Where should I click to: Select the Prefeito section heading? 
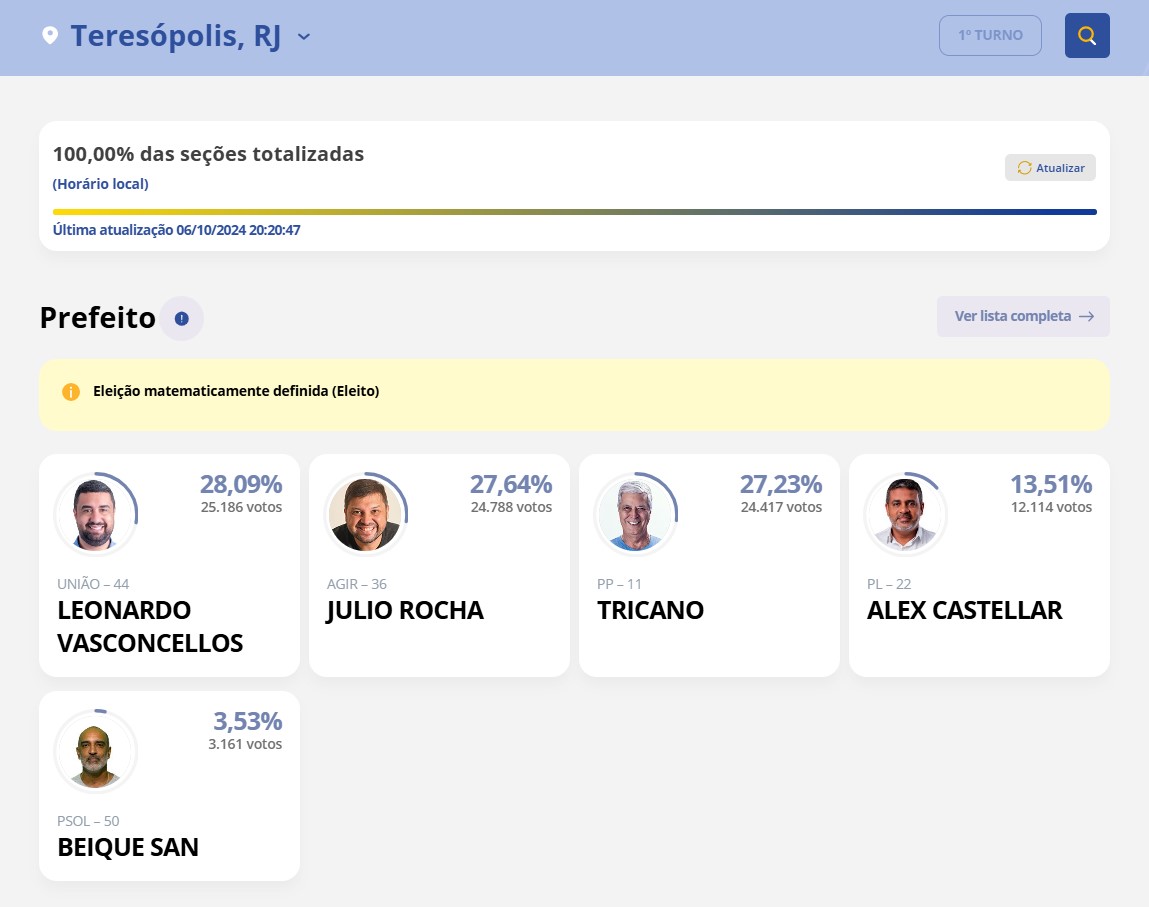[x=97, y=317]
